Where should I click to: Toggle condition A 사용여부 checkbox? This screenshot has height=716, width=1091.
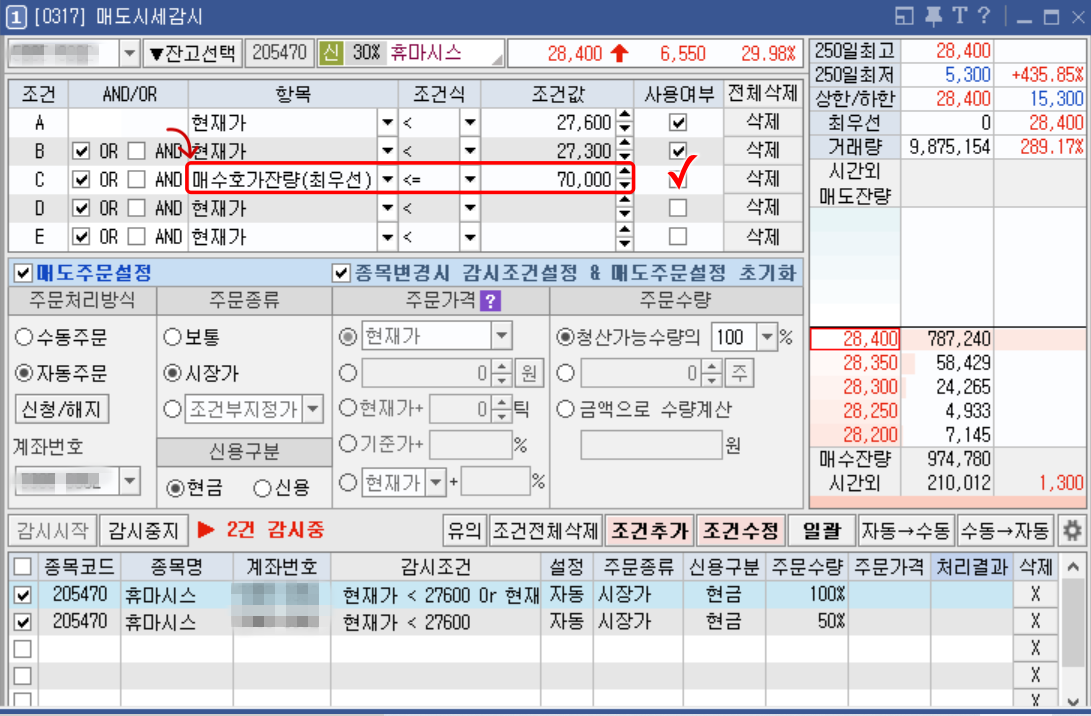(x=678, y=122)
